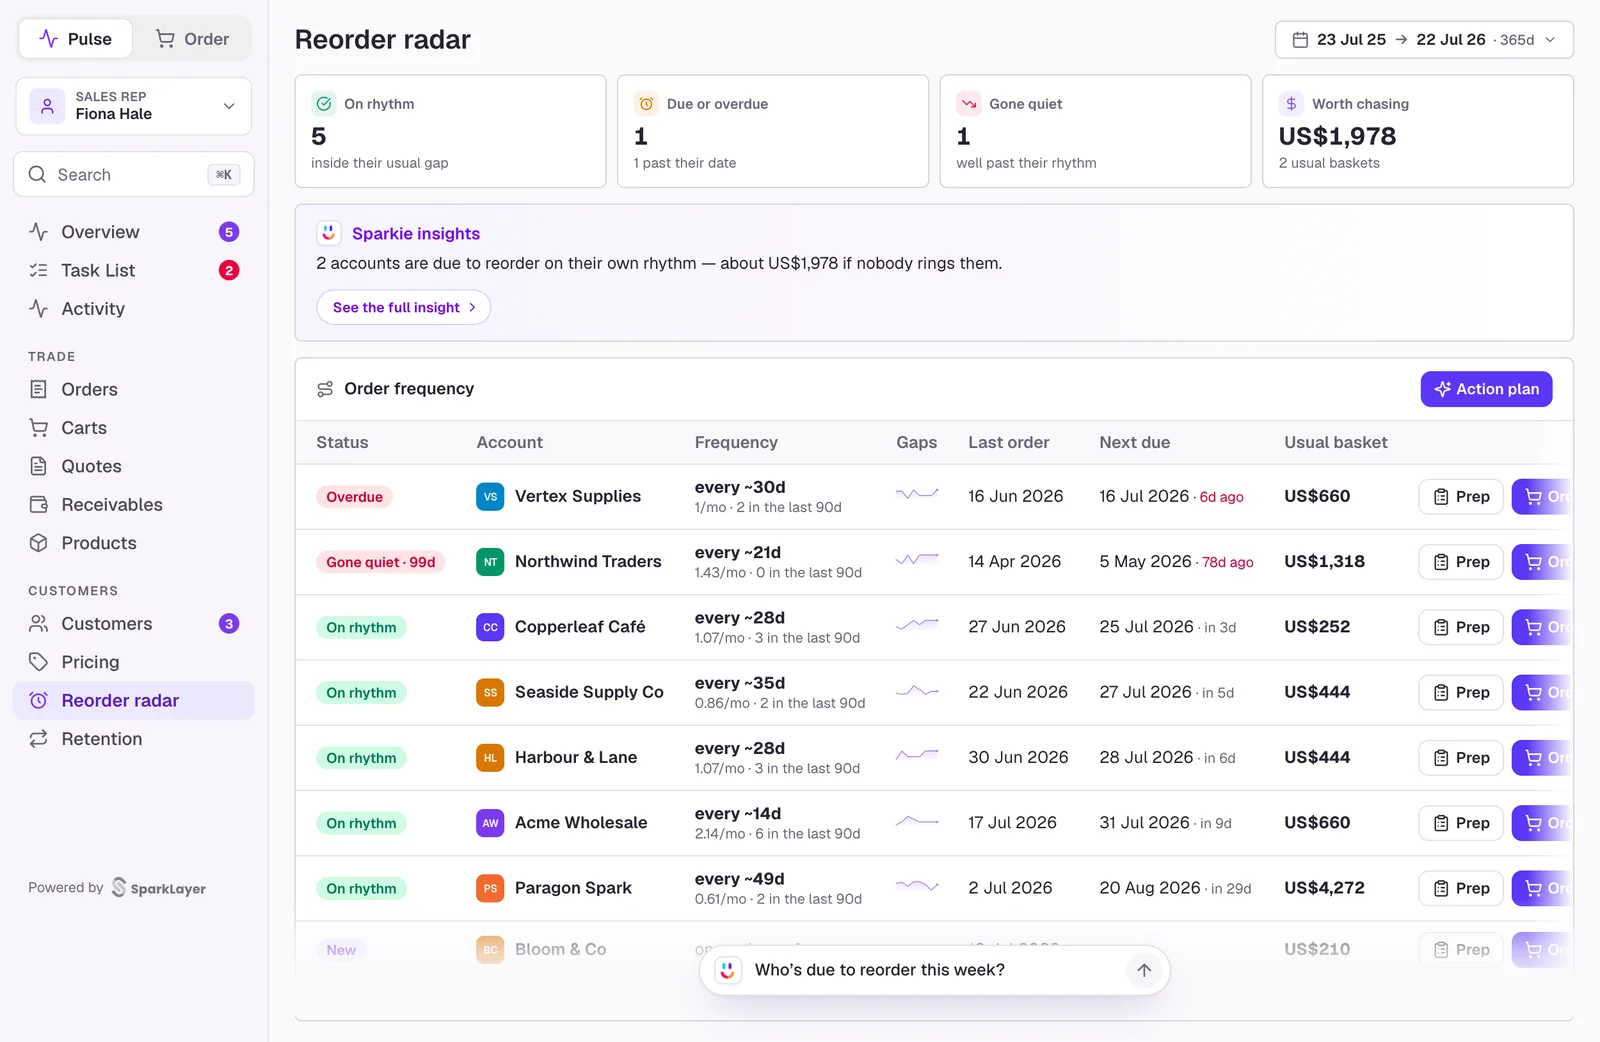This screenshot has width=1600, height=1042.
Task: Click the Action plan button
Action: [1486, 389]
